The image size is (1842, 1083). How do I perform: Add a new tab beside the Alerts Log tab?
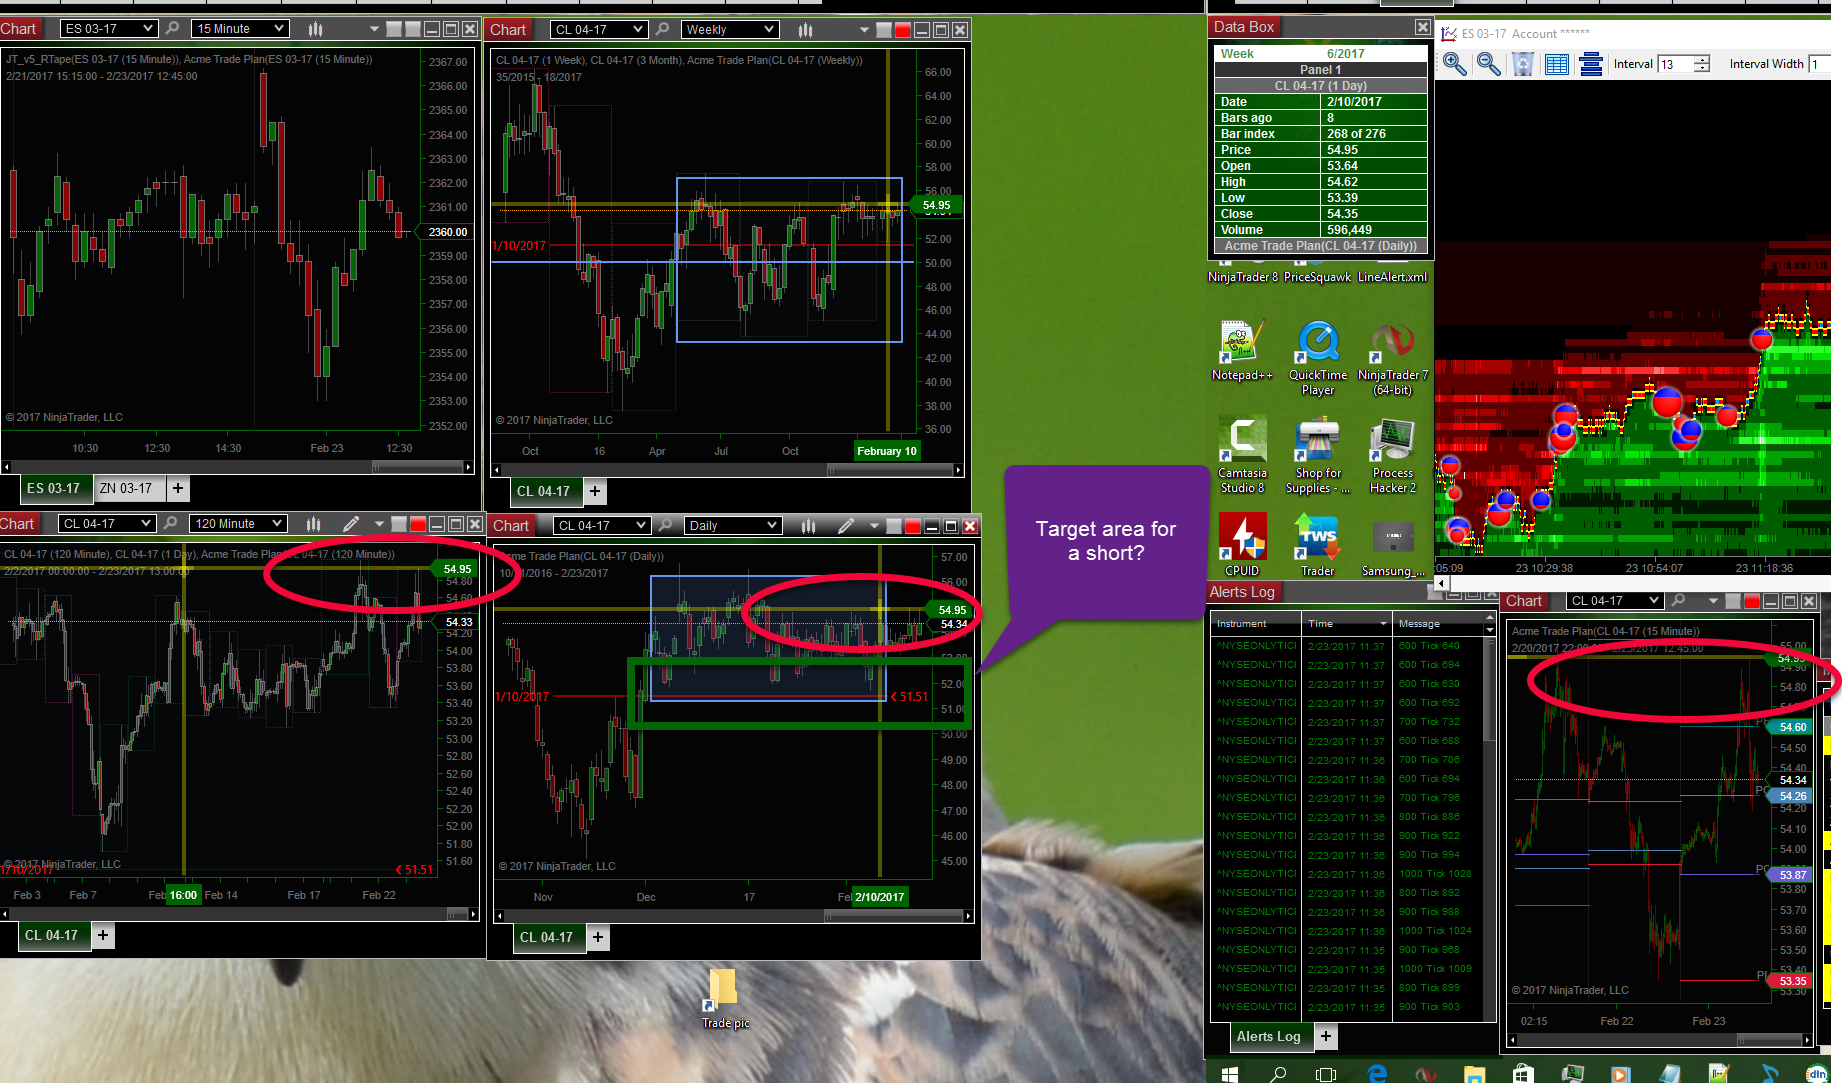pyautogui.click(x=1326, y=1036)
